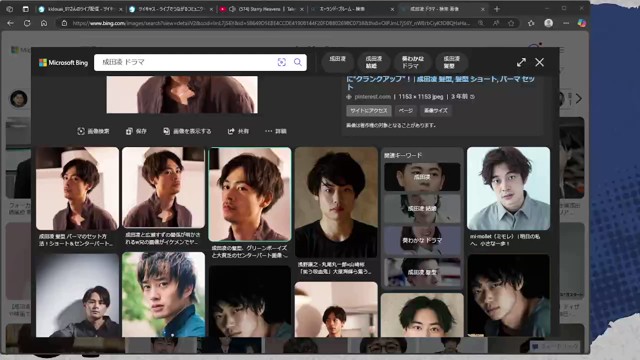
Task: Click the サイトにアクセス button
Action: [369, 111]
